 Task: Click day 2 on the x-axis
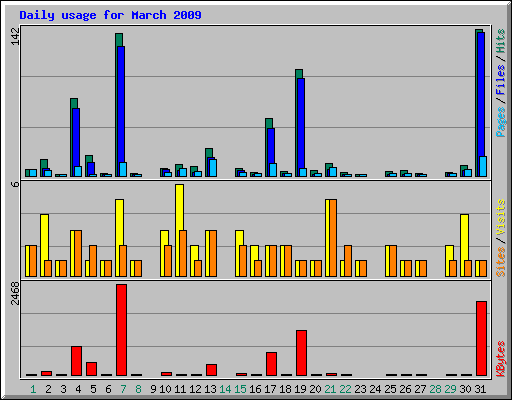[48, 389]
